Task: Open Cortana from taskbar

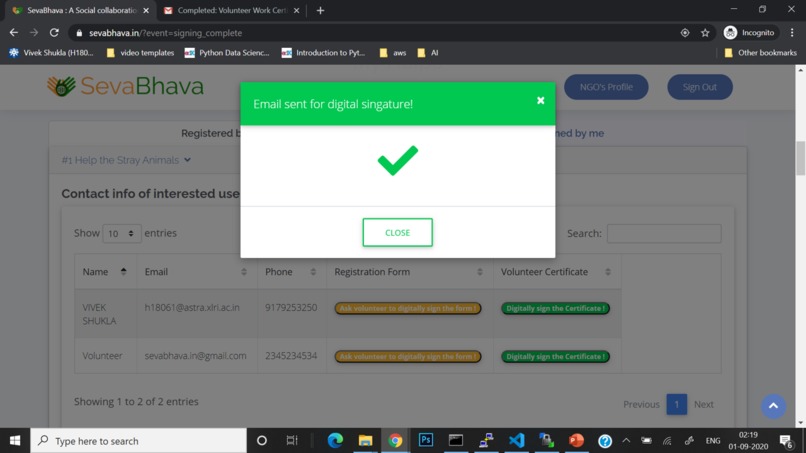Action: pyautogui.click(x=262, y=441)
